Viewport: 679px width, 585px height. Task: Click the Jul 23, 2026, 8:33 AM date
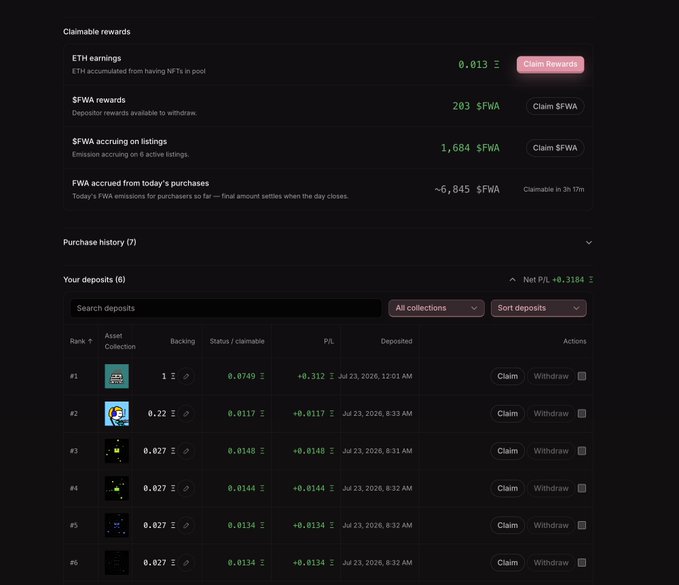pos(377,414)
